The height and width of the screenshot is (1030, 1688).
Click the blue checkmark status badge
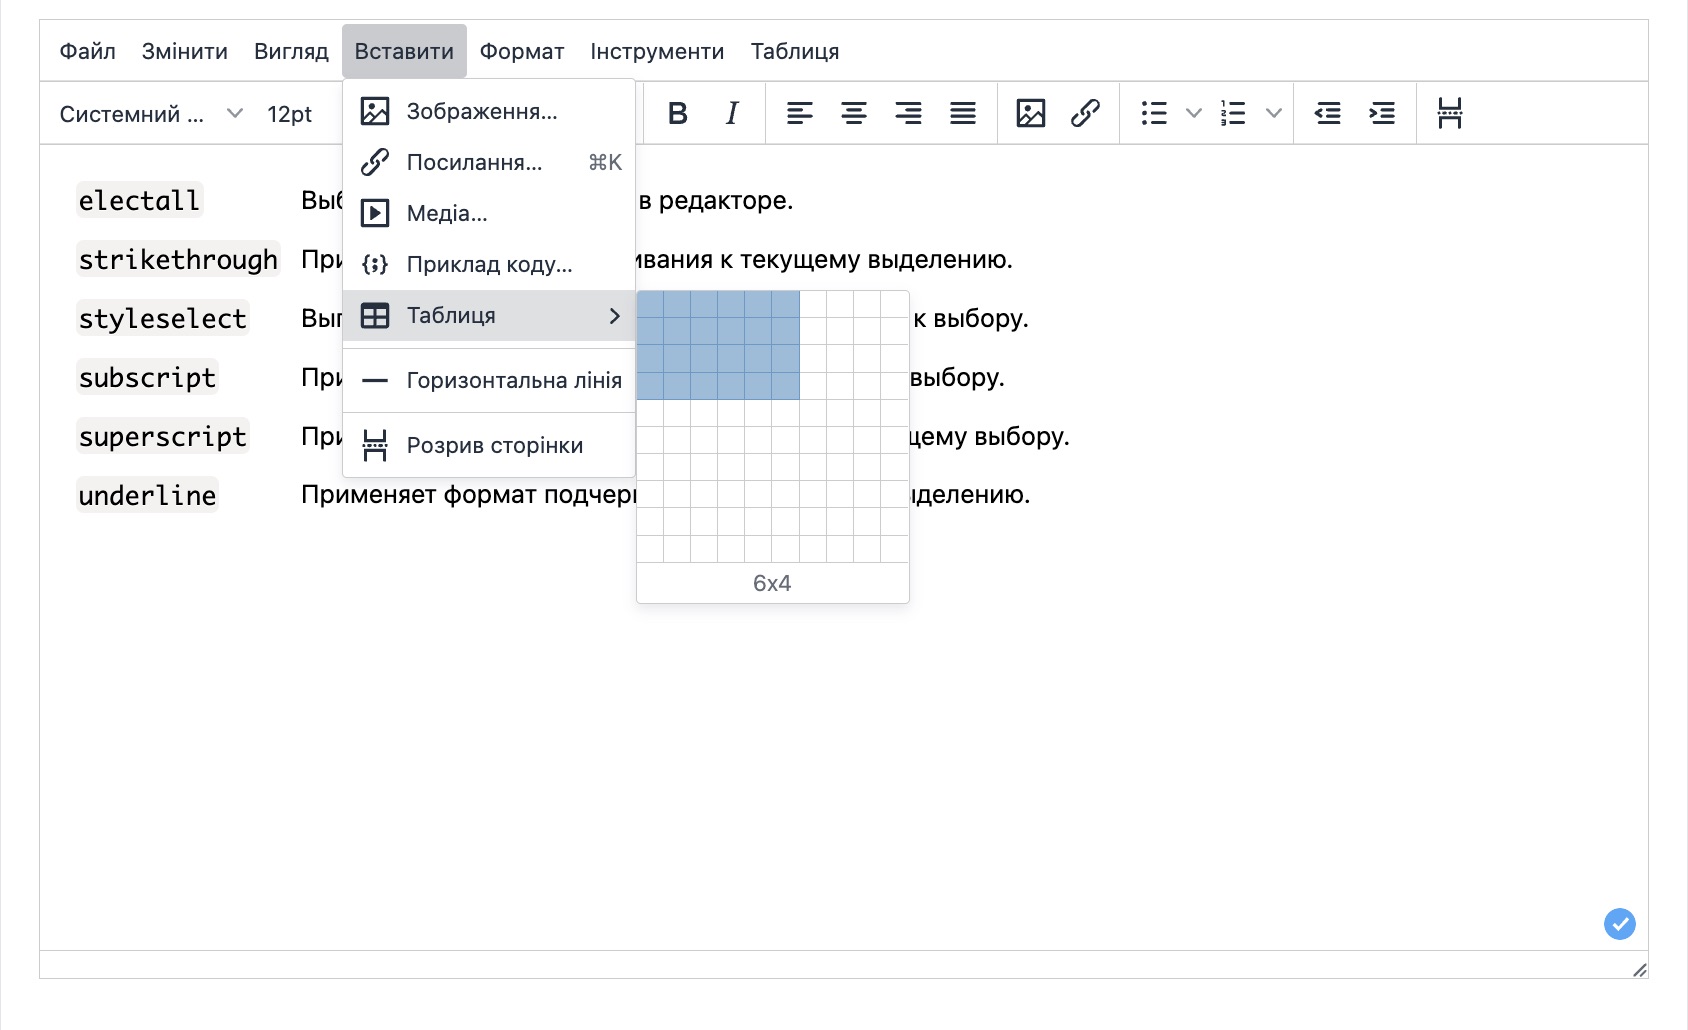click(x=1619, y=923)
